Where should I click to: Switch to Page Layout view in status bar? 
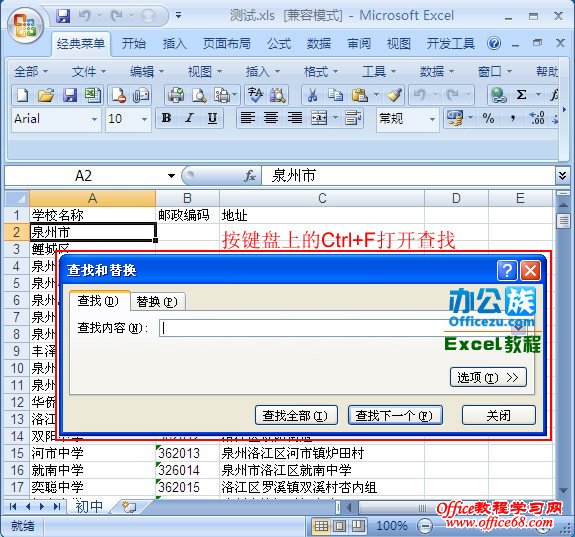tap(340, 526)
